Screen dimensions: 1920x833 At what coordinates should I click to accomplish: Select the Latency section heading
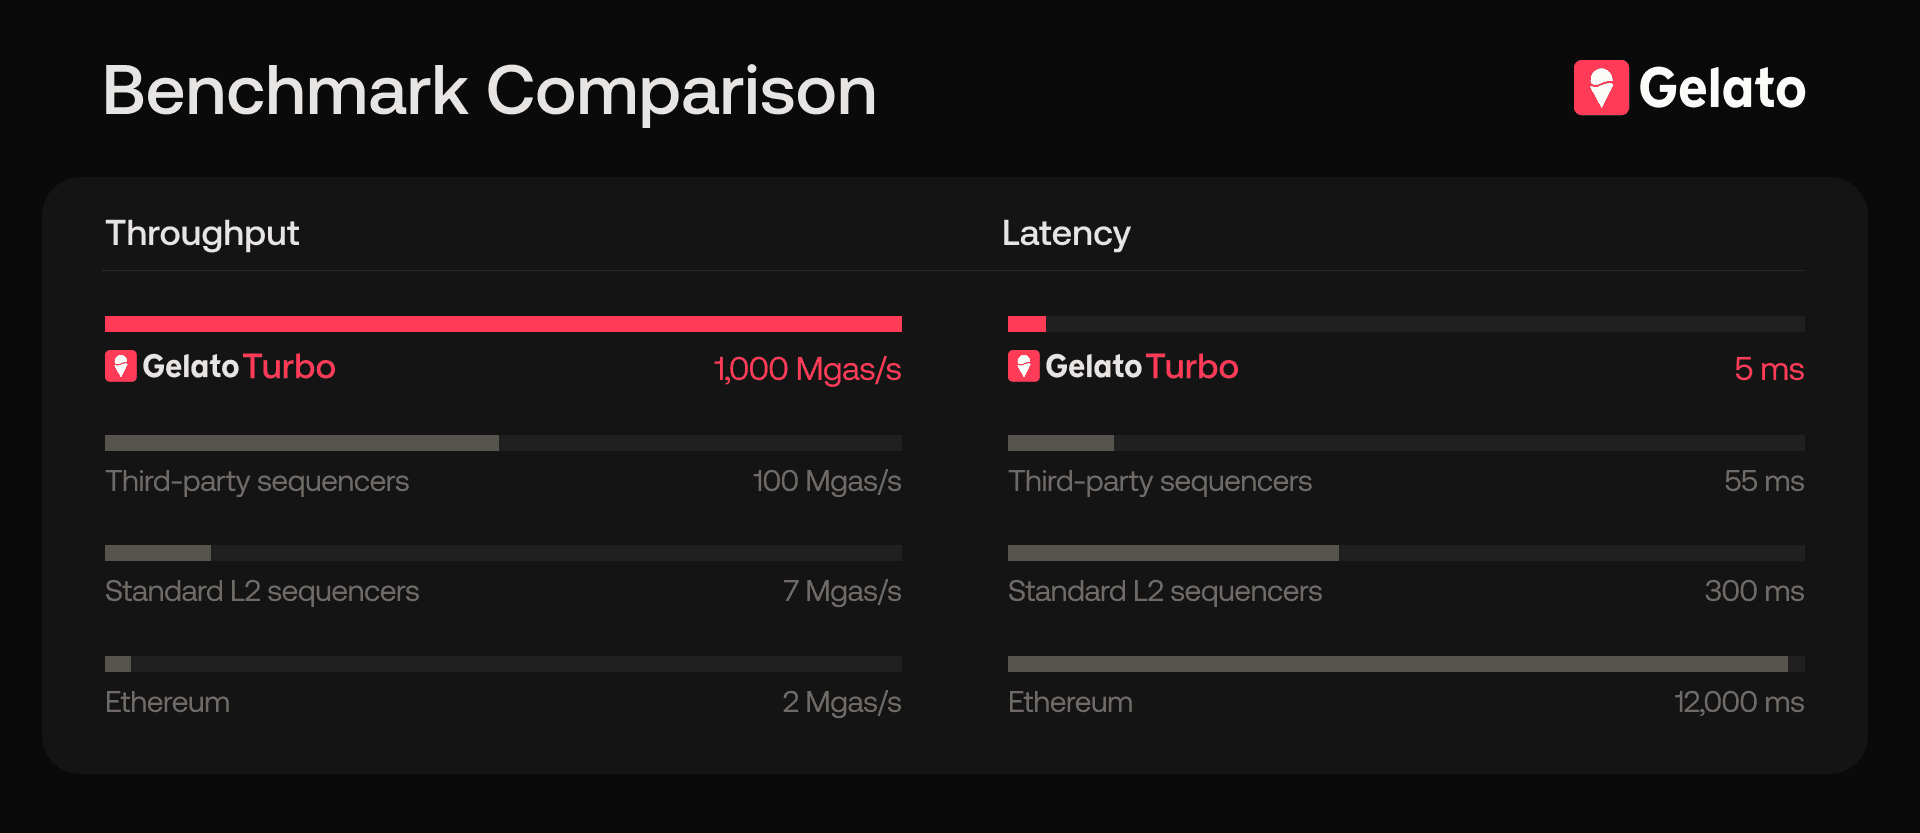click(1066, 233)
